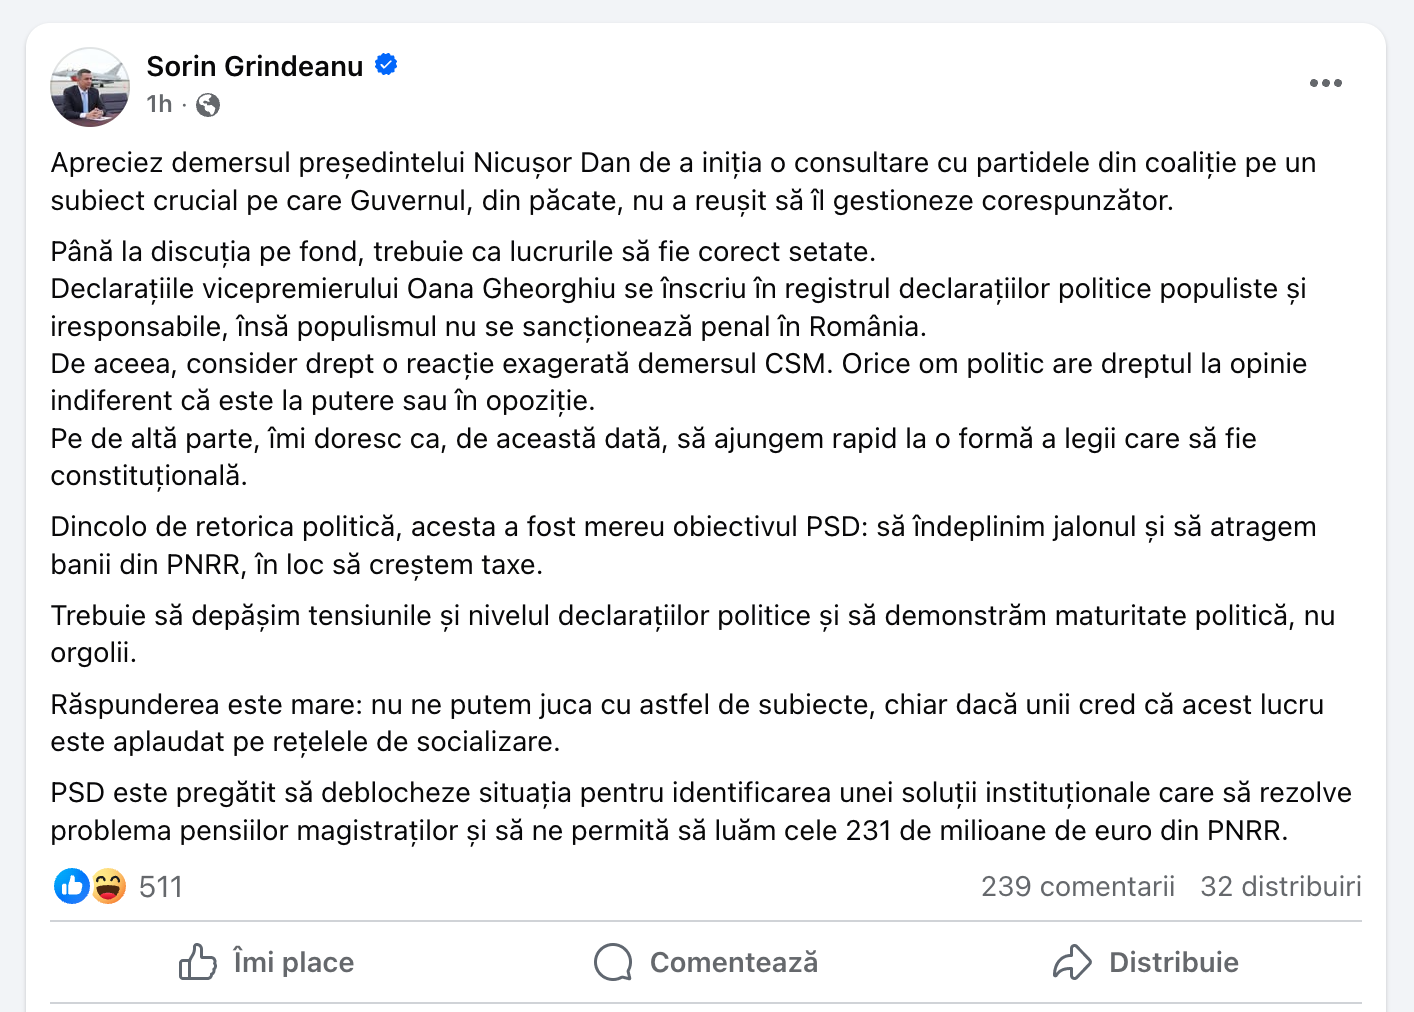The height and width of the screenshot is (1012, 1414).
Task: Click the final paragraph about PNRR millions
Action: click(x=700, y=811)
